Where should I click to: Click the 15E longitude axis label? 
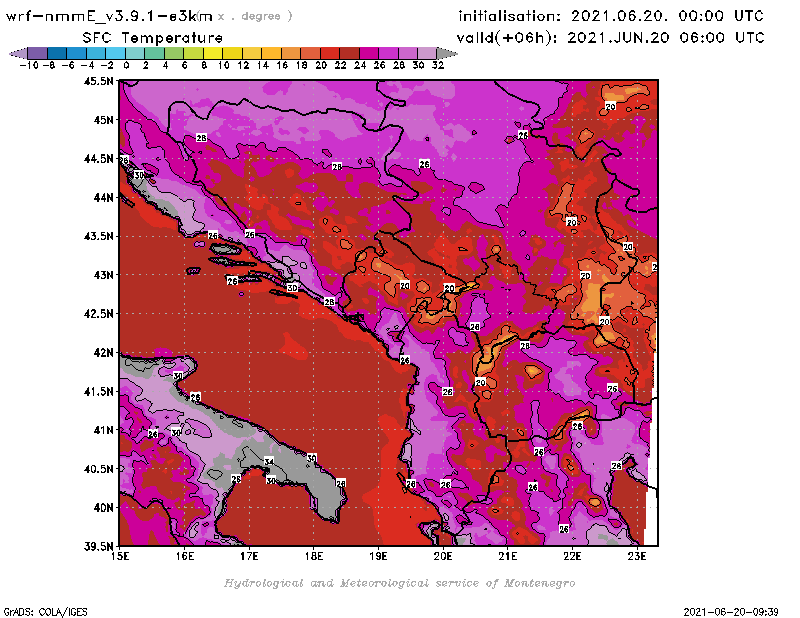[120, 556]
